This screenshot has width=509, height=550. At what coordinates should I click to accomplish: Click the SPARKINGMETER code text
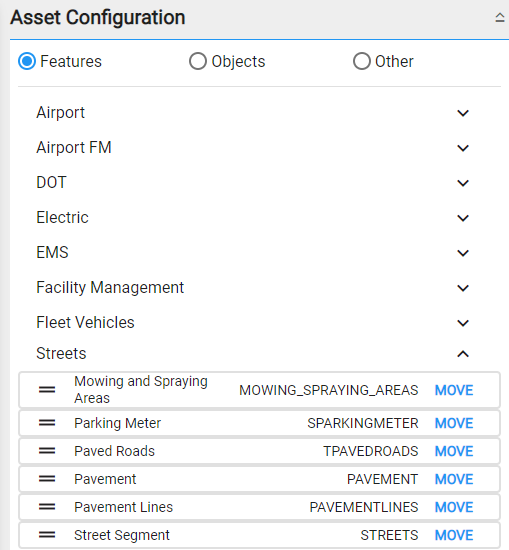click(x=363, y=423)
